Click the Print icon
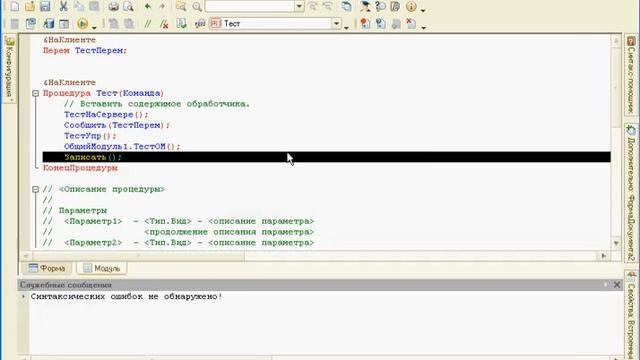Image resolution: width=640 pixels, height=360 pixels. [x=113, y=6]
